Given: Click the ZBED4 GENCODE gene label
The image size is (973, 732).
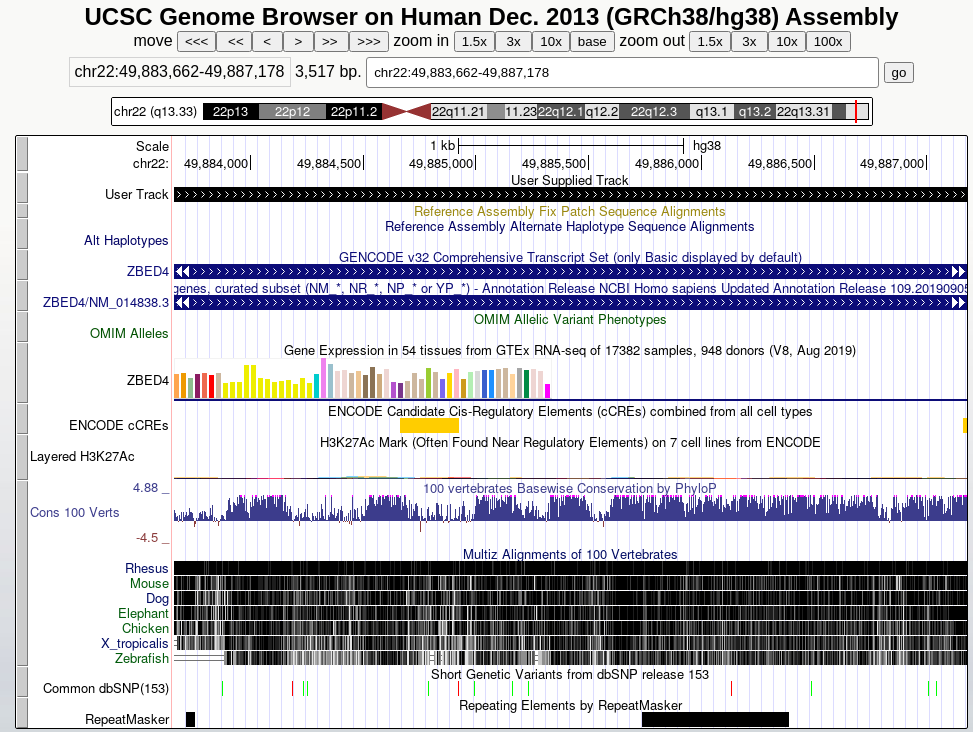Looking at the screenshot, I should pyautogui.click(x=148, y=272).
